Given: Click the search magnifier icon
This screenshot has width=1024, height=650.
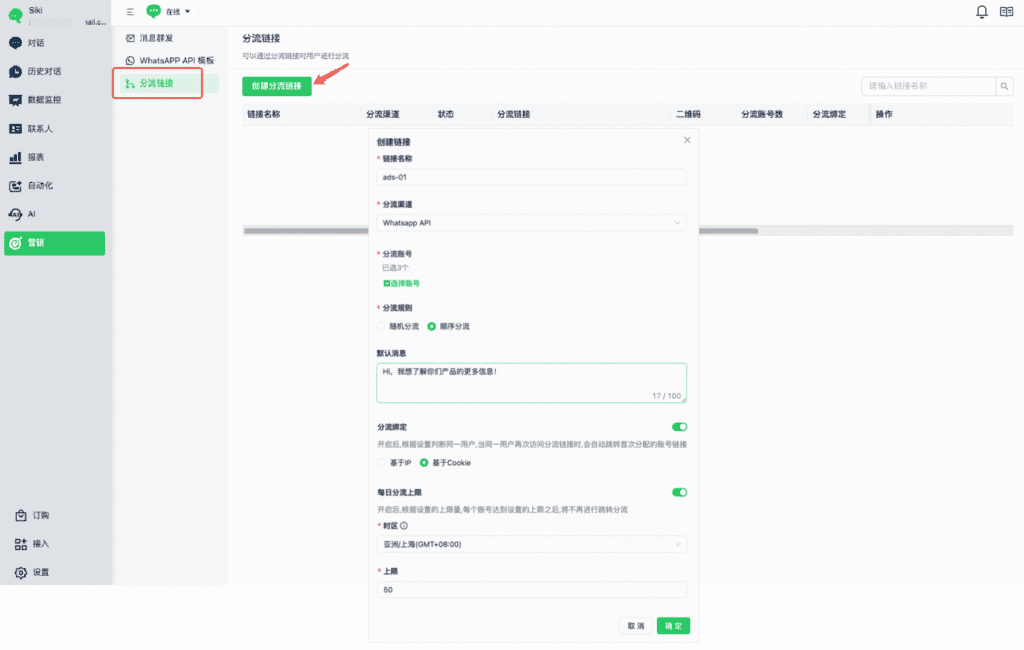Looking at the screenshot, I should click(1005, 87).
